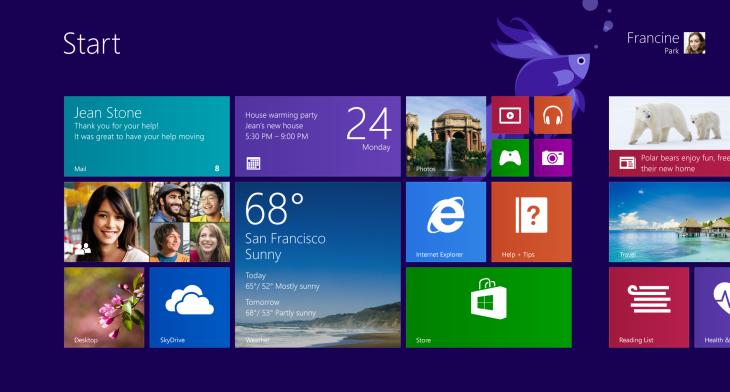Open the SkyDrive cloud tile
This screenshot has height=392, width=730.
point(189,307)
